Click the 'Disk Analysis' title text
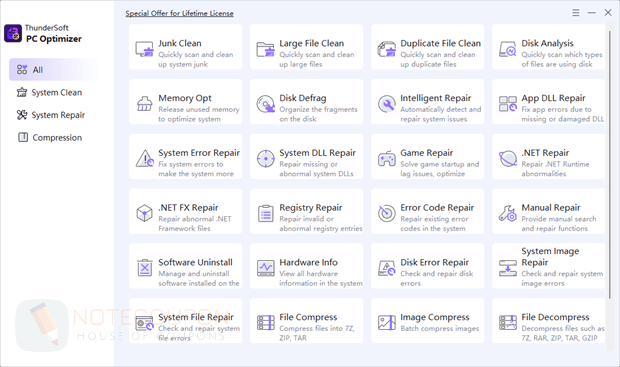620x367 pixels. tap(548, 43)
